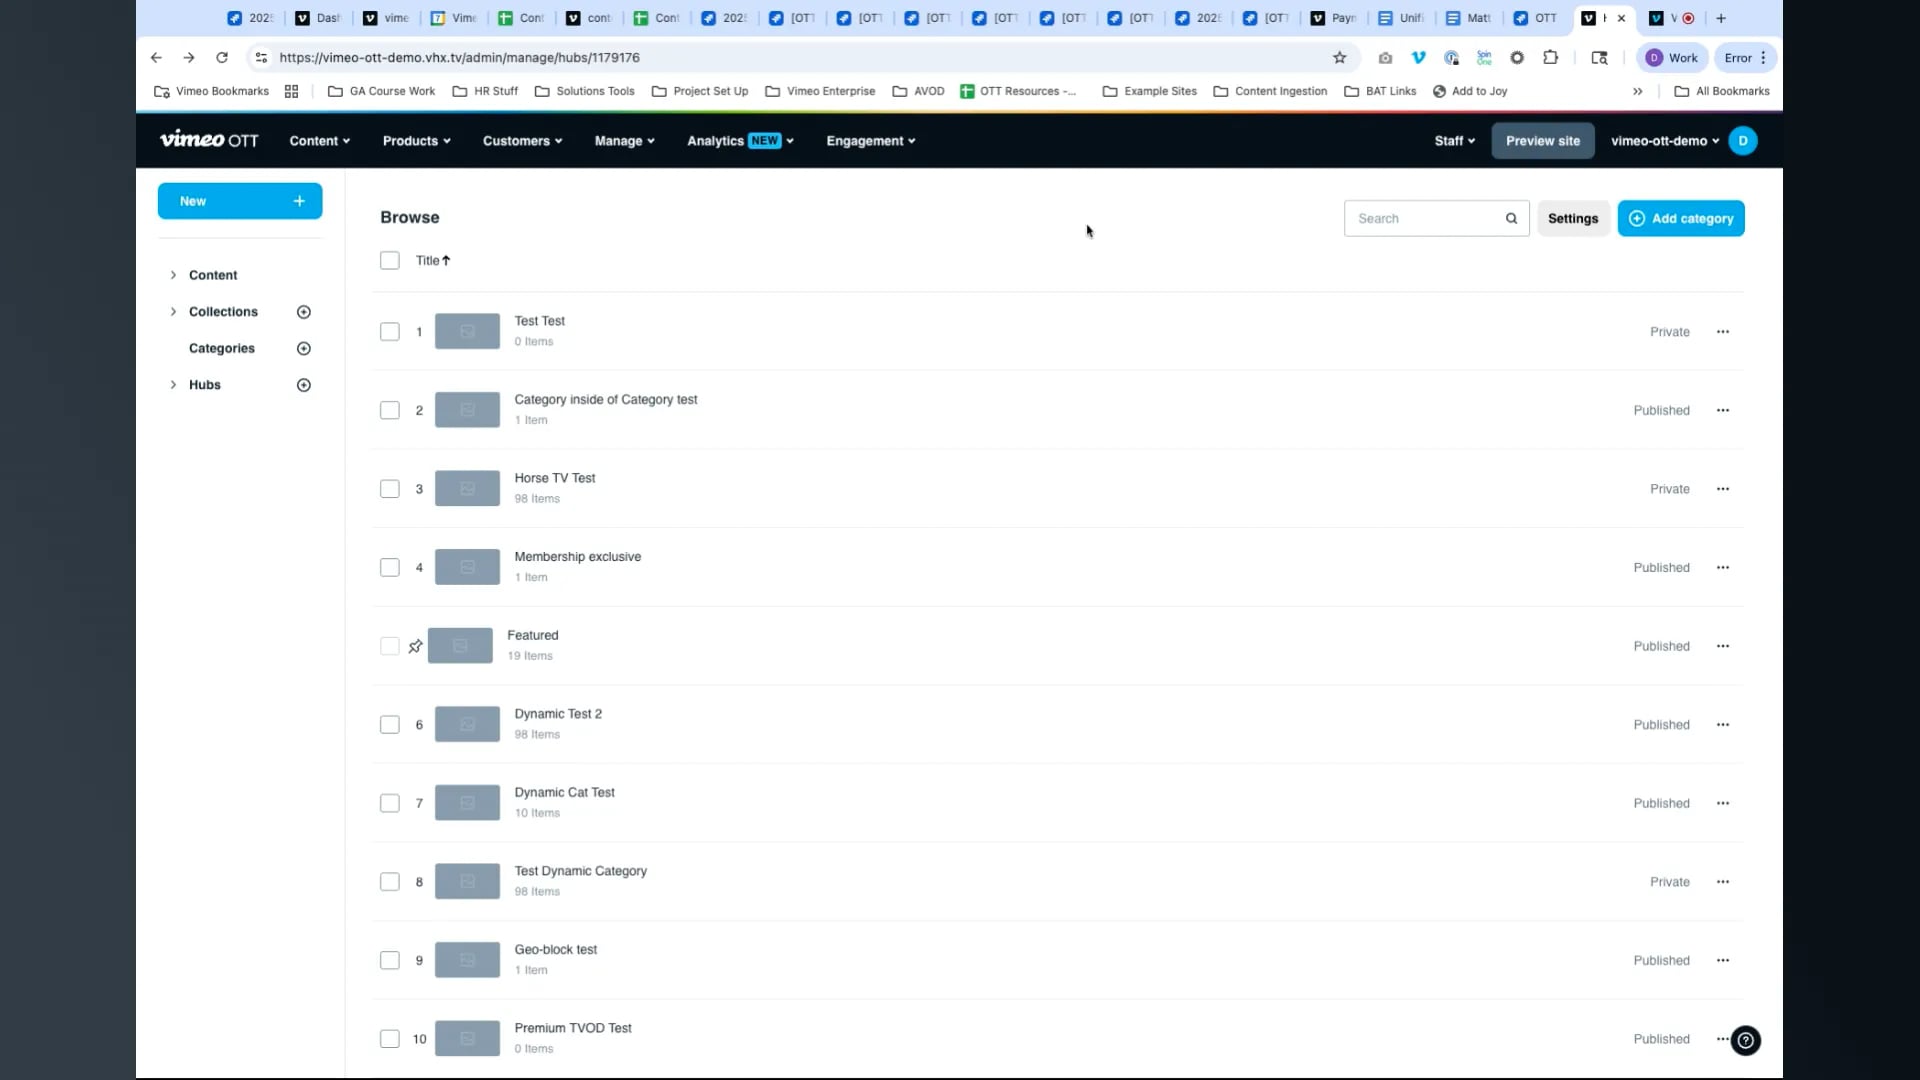The width and height of the screenshot is (1920, 1080).
Task: Tick the select-all checkbox beside Title
Action: coord(390,261)
